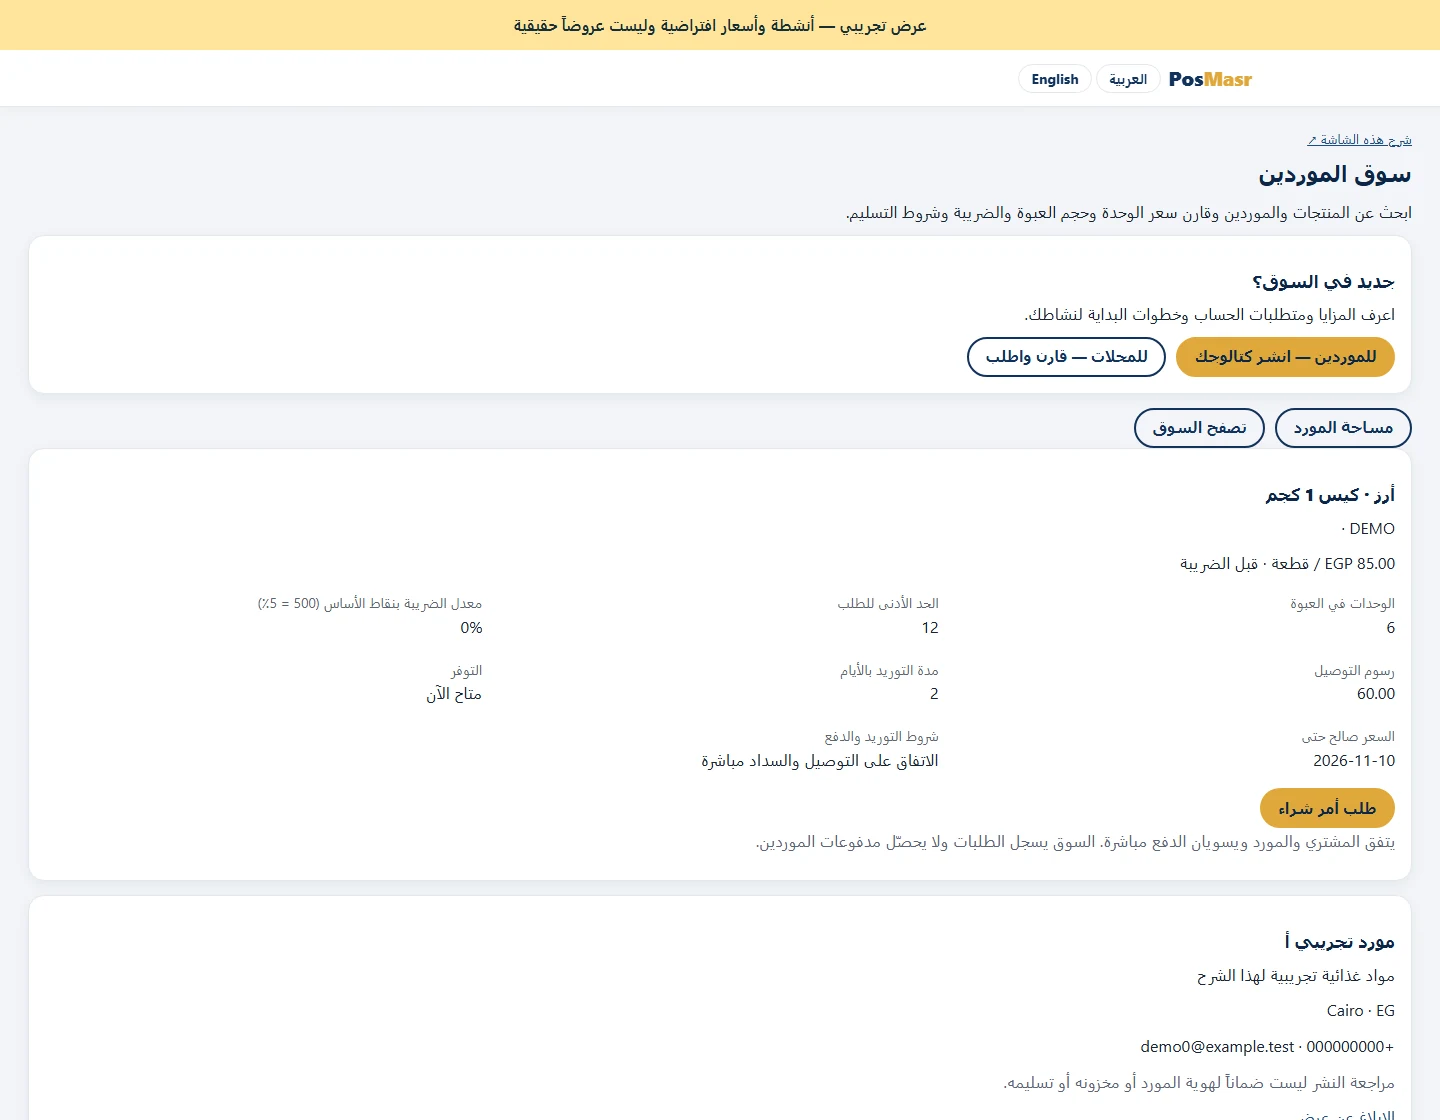Select the تصفح السوق tab
Image resolution: width=1440 pixels, height=1120 pixels.
click(x=1199, y=428)
